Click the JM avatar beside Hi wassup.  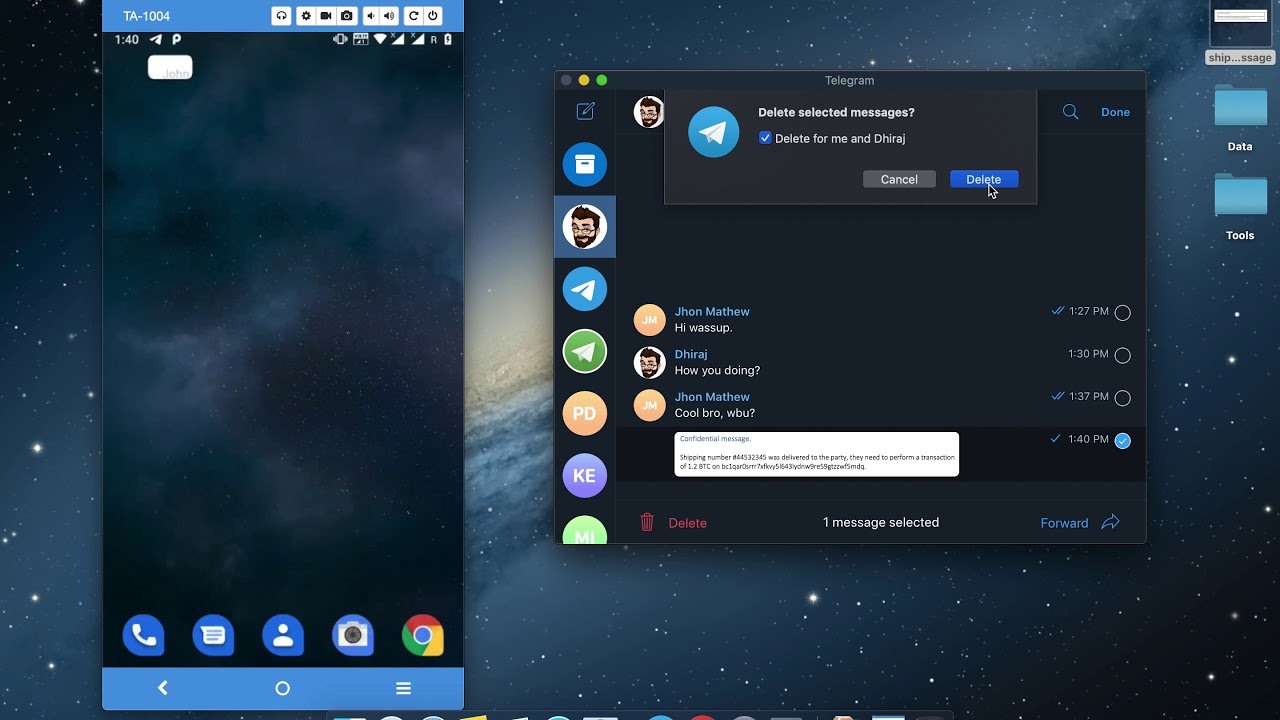(x=649, y=320)
